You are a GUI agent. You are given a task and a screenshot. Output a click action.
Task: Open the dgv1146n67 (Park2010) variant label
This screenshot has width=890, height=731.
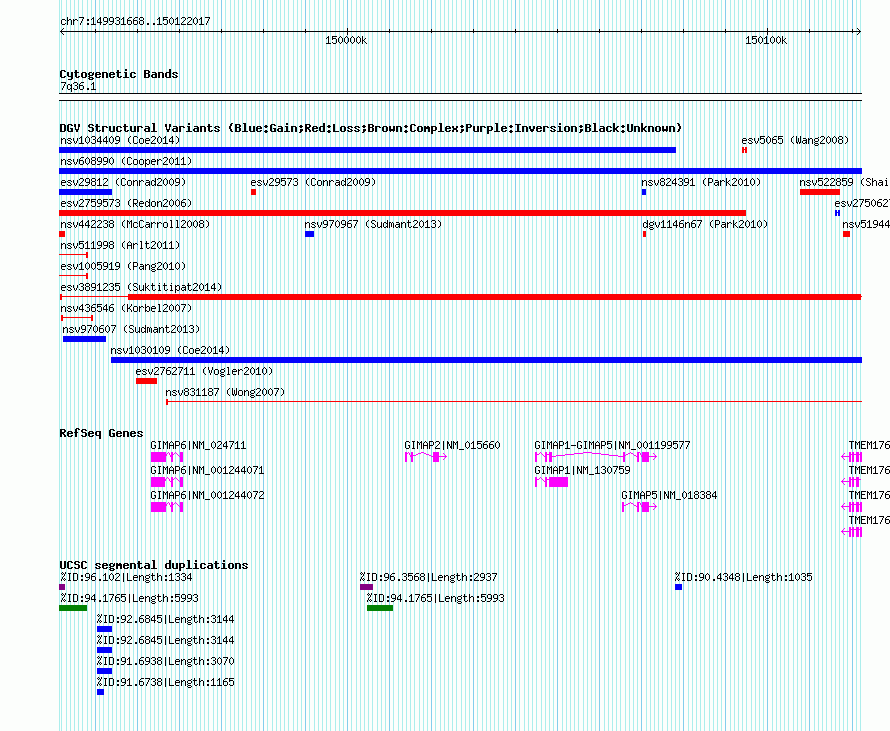tap(705, 225)
